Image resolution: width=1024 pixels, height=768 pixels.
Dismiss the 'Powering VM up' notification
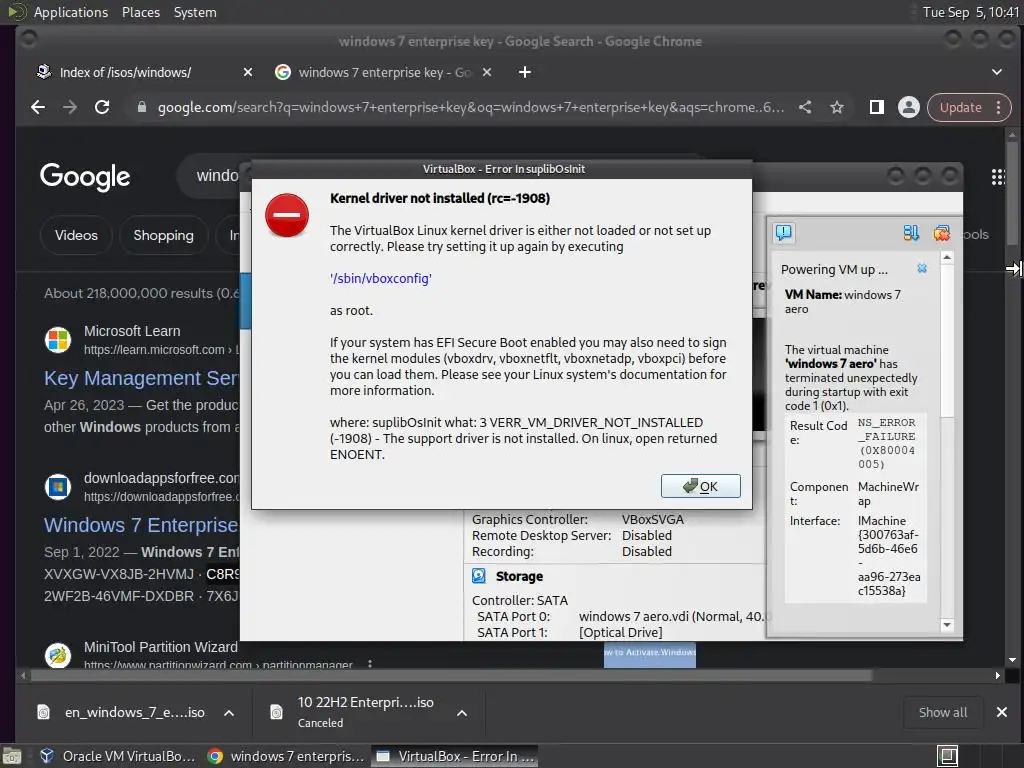click(922, 268)
